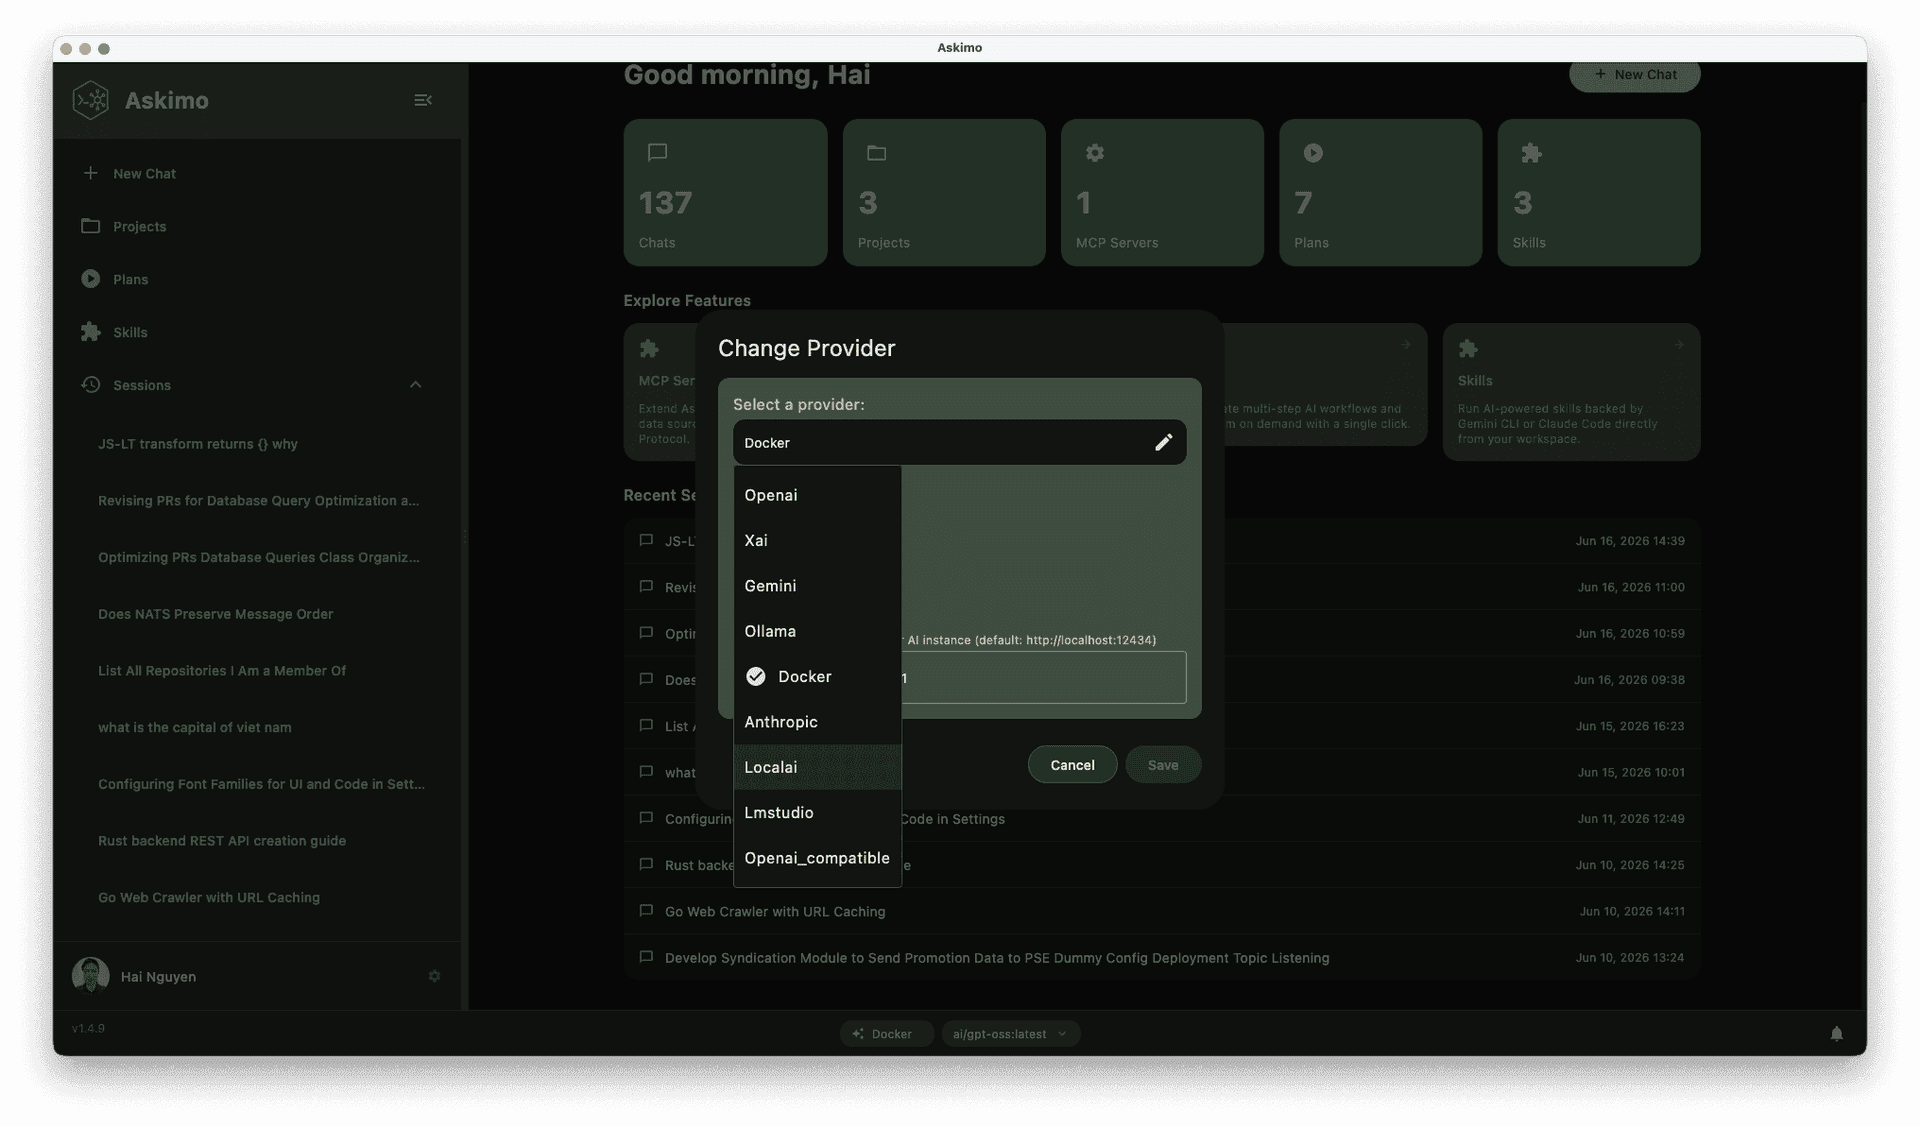Click the folder icon on Projects card
The width and height of the screenshot is (1920, 1126).
(876, 152)
